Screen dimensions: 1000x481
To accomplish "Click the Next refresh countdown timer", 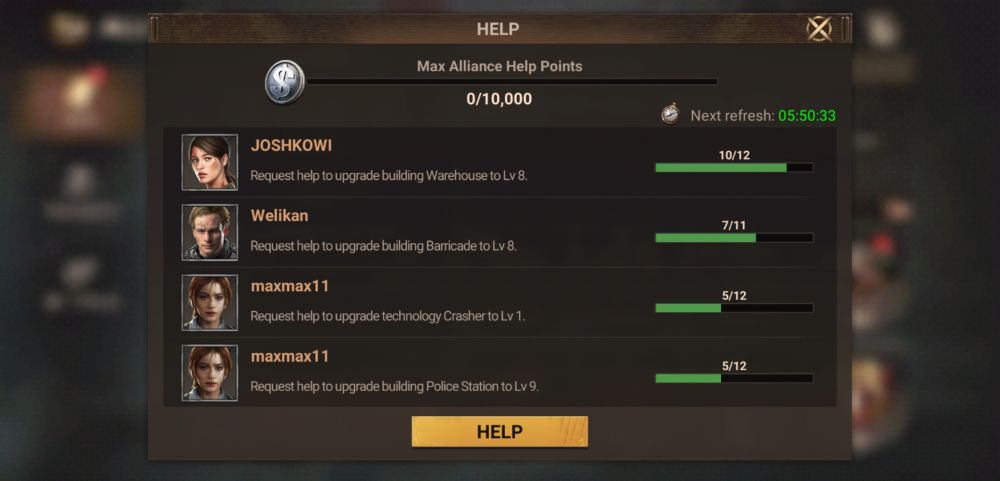I will [x=807, y=115].
